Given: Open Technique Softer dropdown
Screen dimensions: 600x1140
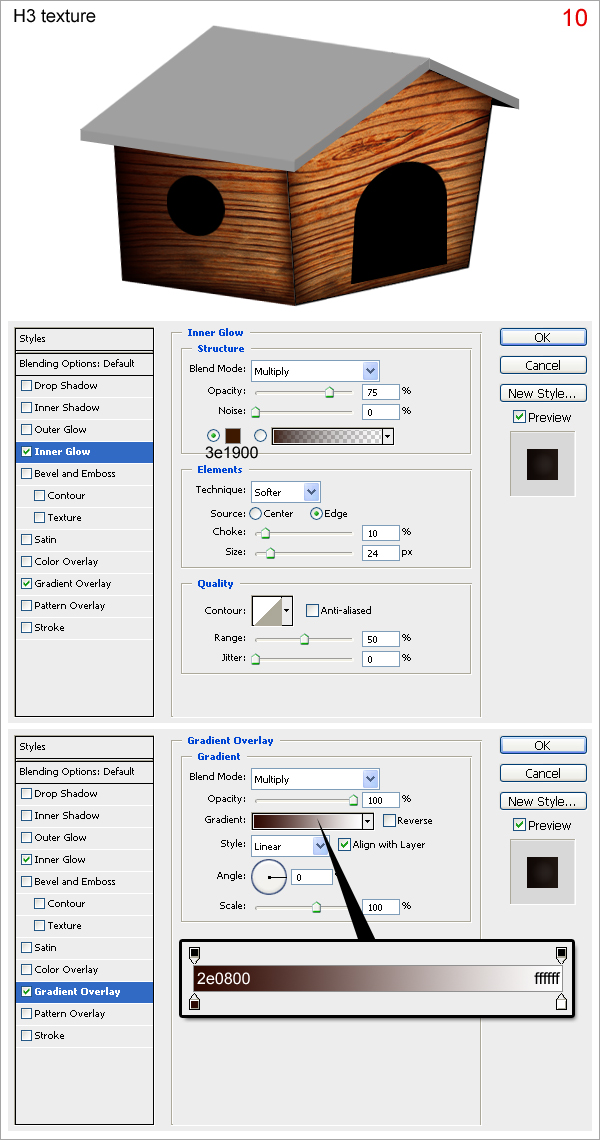Looking at the screenshot, I should click(312, 491).
